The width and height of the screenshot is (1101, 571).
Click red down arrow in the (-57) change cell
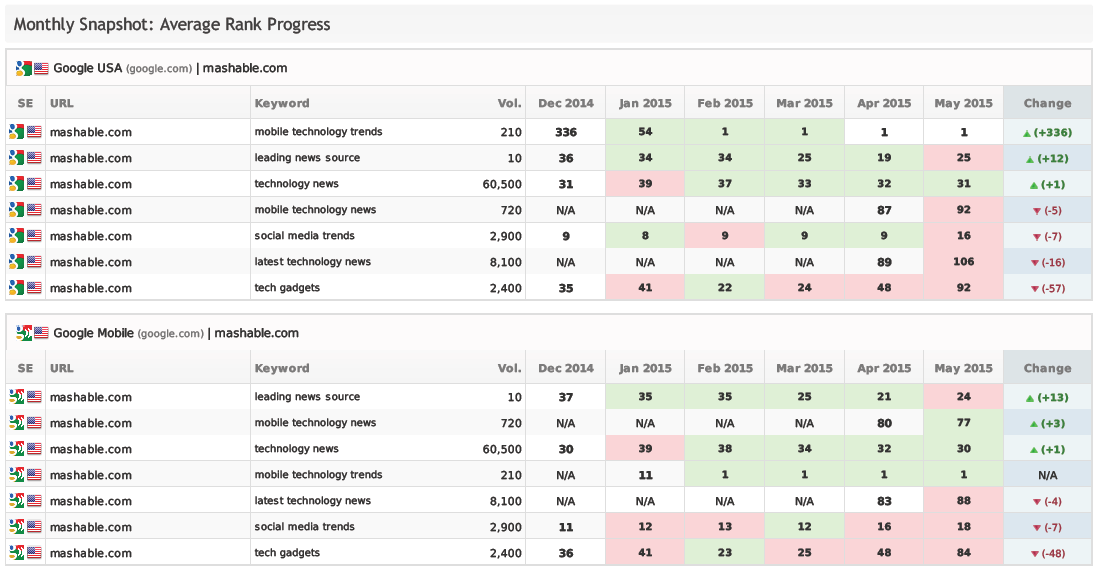coord(1034,289)
